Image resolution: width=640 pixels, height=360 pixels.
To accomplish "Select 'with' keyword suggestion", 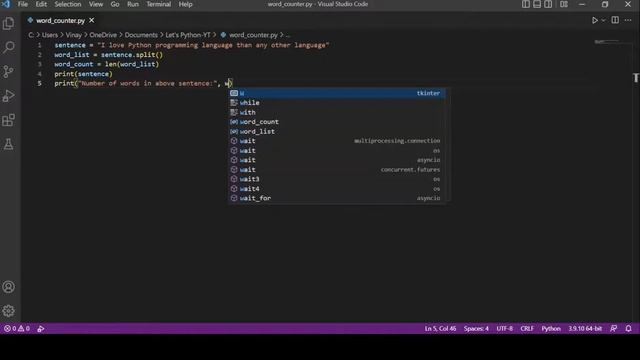I will pyautogui.click(x=337, y=112).
